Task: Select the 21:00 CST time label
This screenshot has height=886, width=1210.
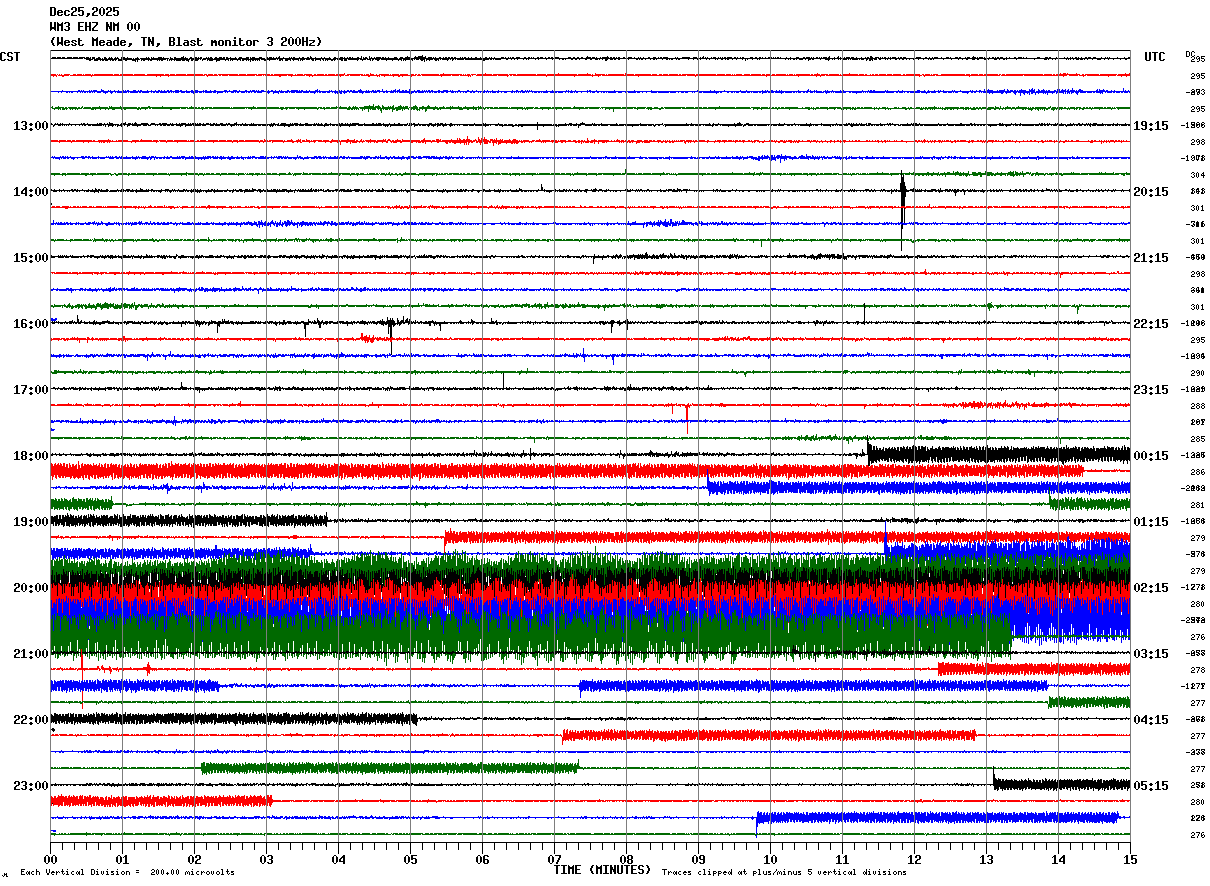Action: tap(31, 653)
